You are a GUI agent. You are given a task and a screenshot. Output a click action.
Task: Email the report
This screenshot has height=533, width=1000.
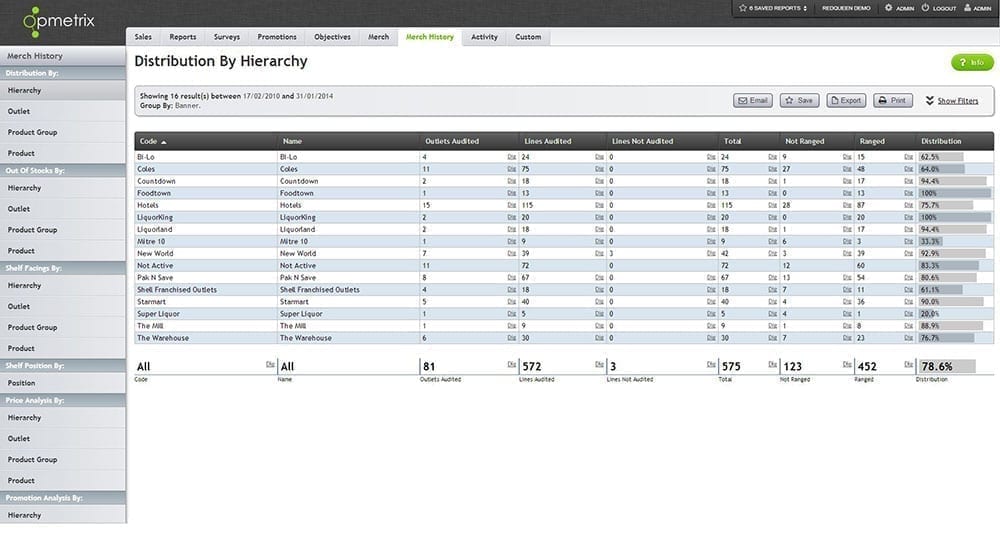[753, 101]
